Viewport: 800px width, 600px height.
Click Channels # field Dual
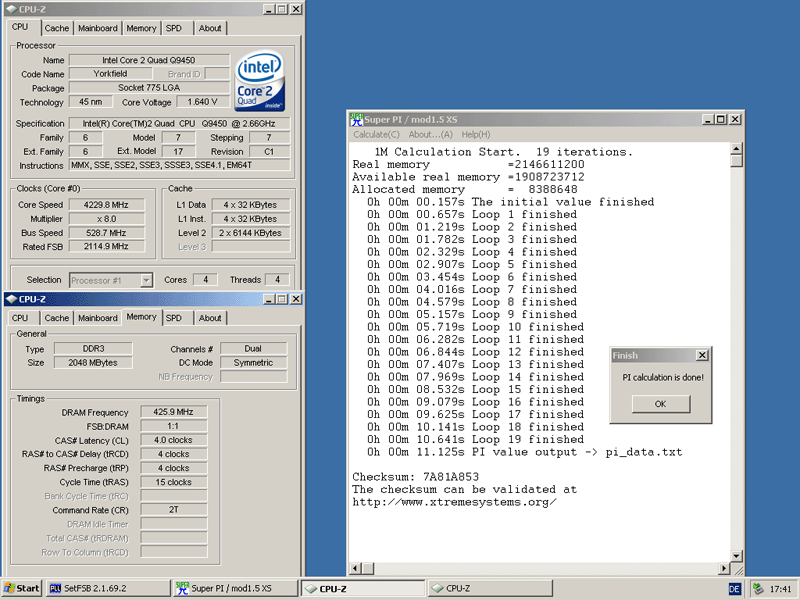(253, 348)
